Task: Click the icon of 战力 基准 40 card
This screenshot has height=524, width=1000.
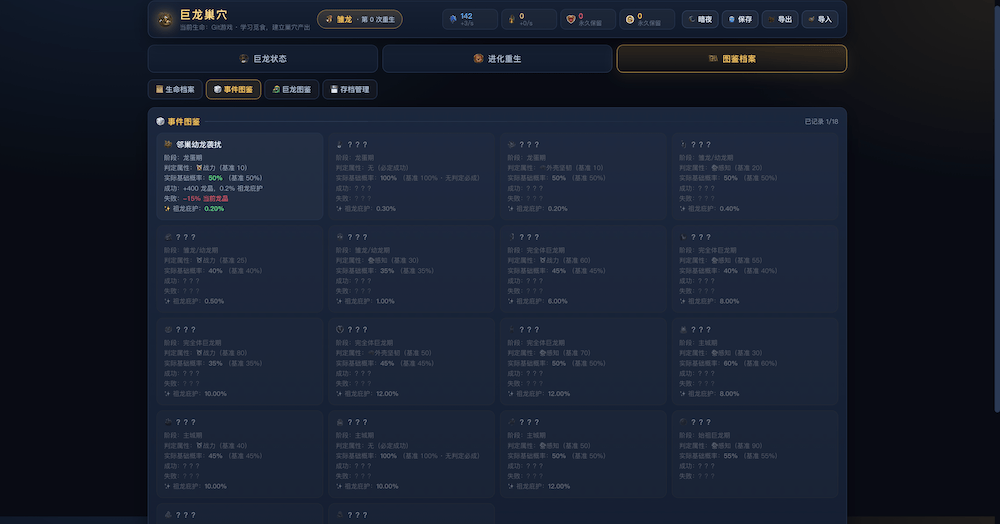Action: coord(168,422)
